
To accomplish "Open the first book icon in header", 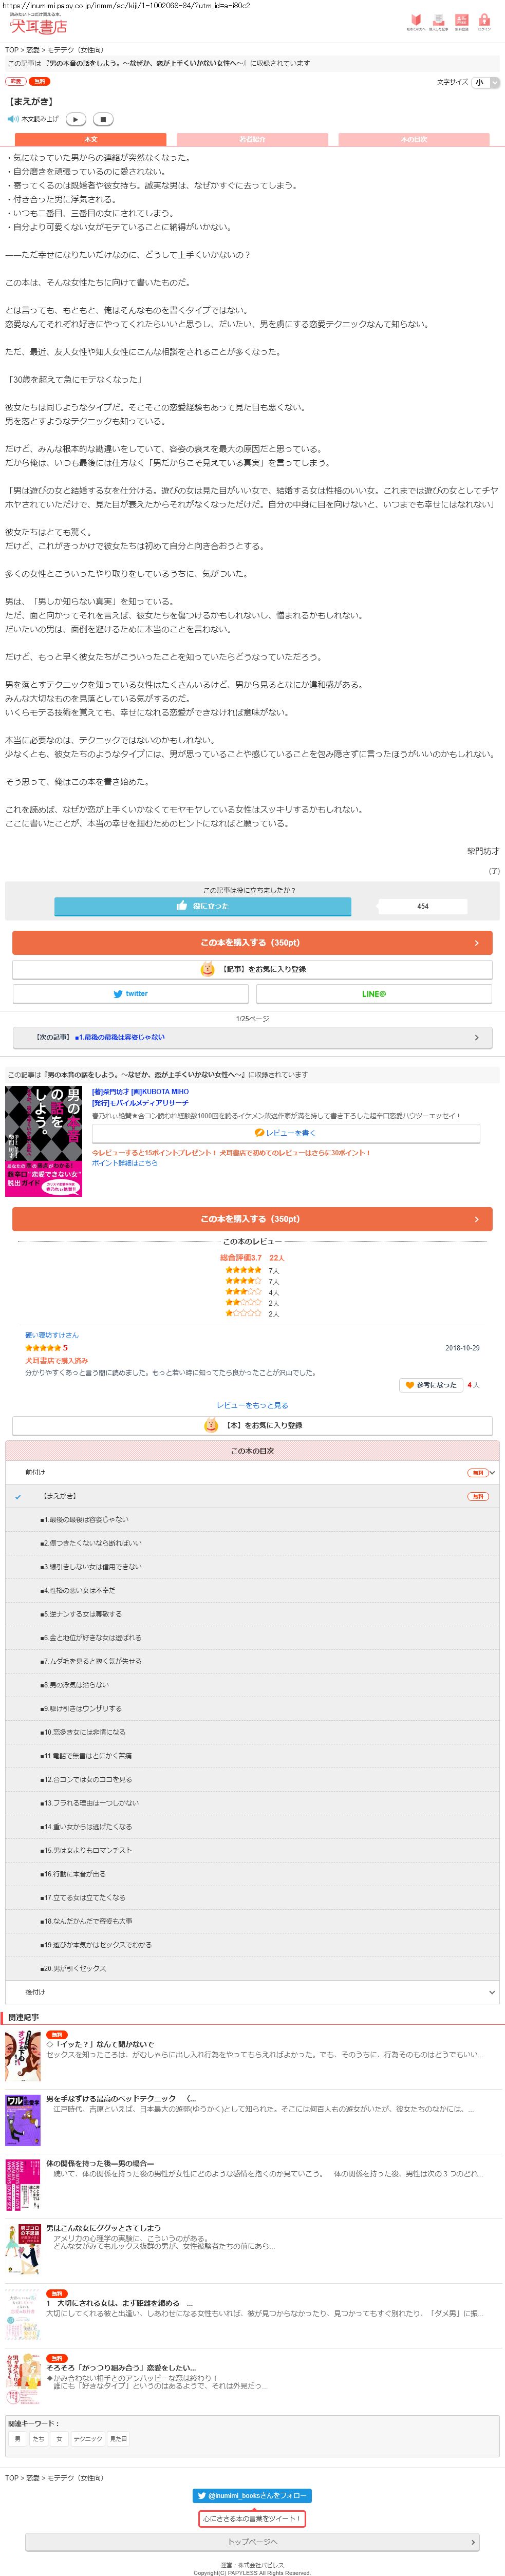I will [416, 22].
